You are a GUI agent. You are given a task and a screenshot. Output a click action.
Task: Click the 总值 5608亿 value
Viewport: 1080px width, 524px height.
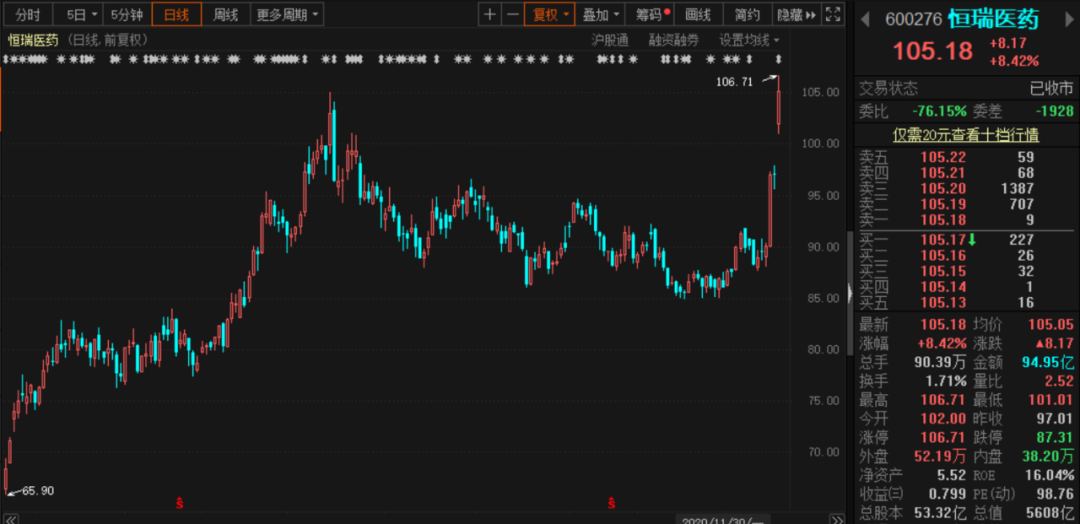click(x=1050, y=512)
